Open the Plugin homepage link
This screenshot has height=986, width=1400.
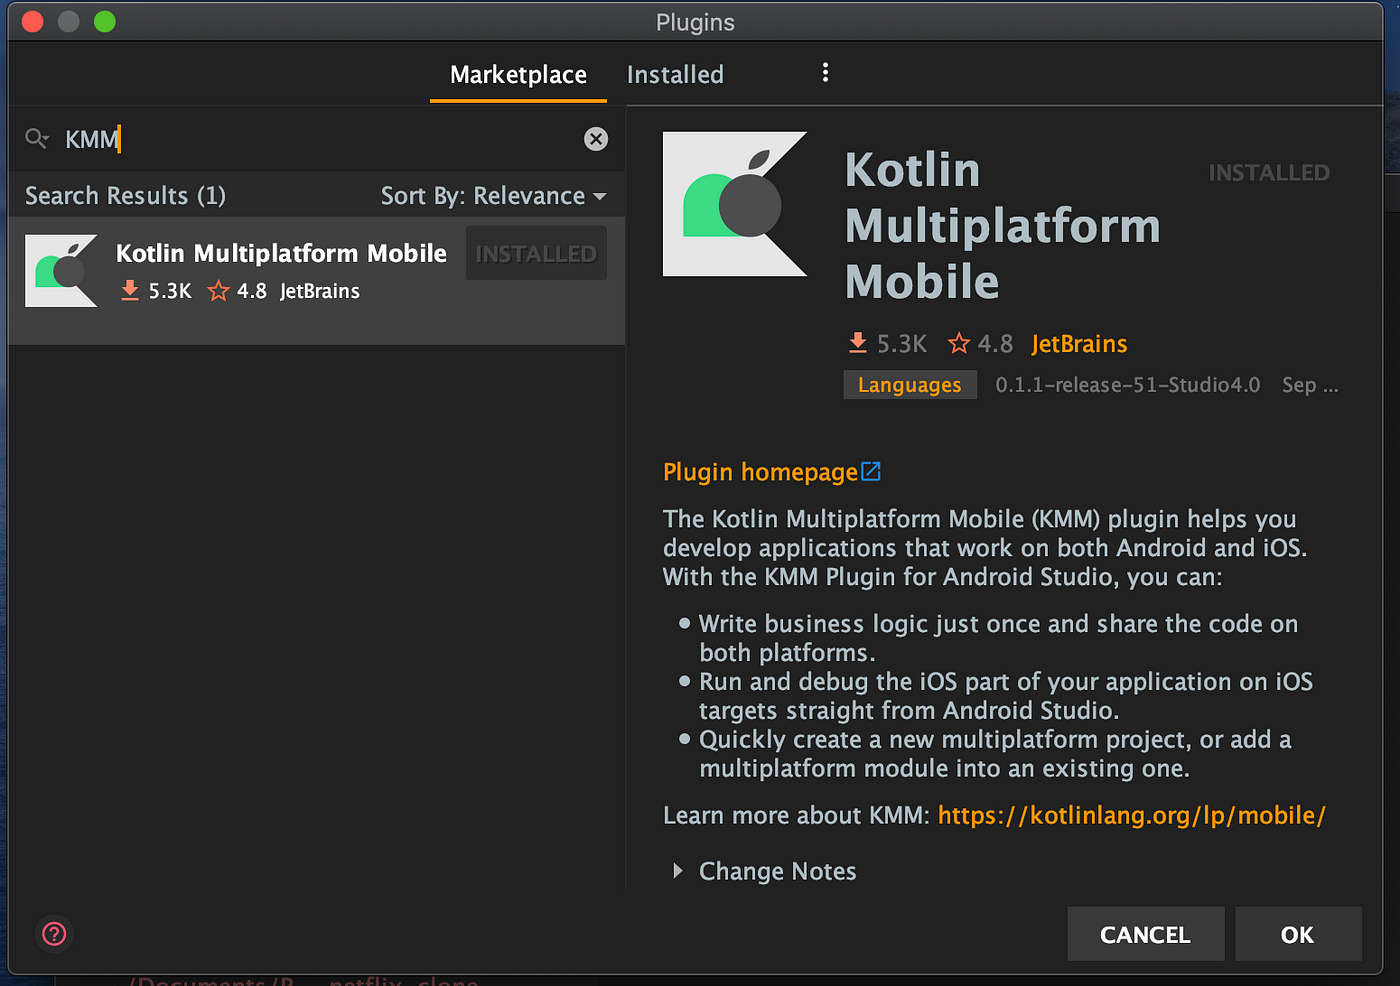click(x=760, y=472)
